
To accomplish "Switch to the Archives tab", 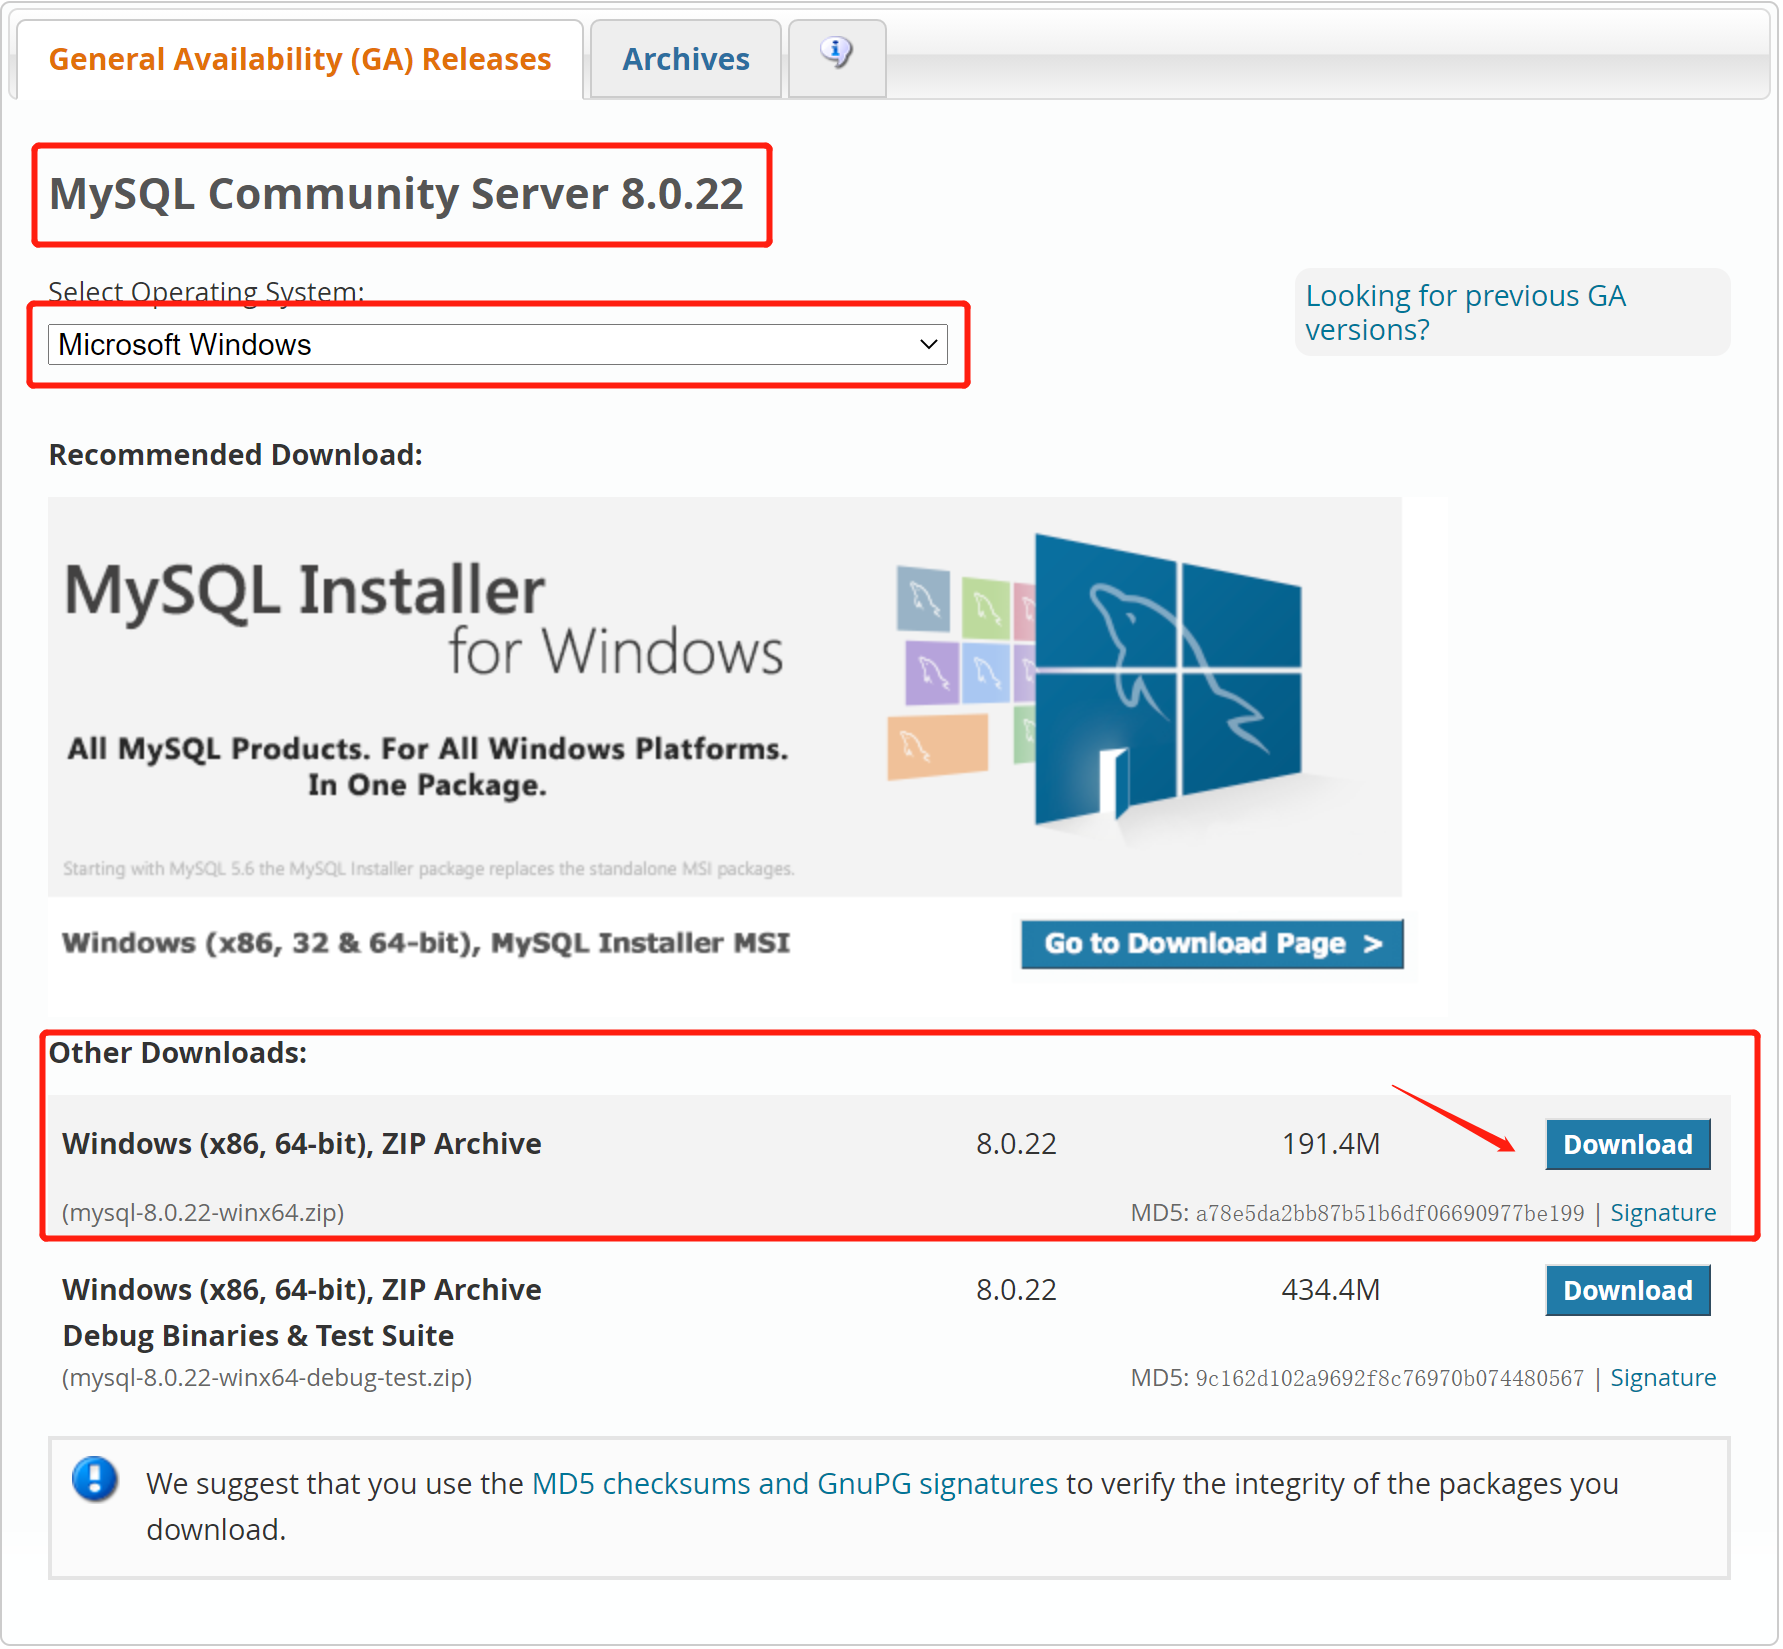I will [686, 59].
